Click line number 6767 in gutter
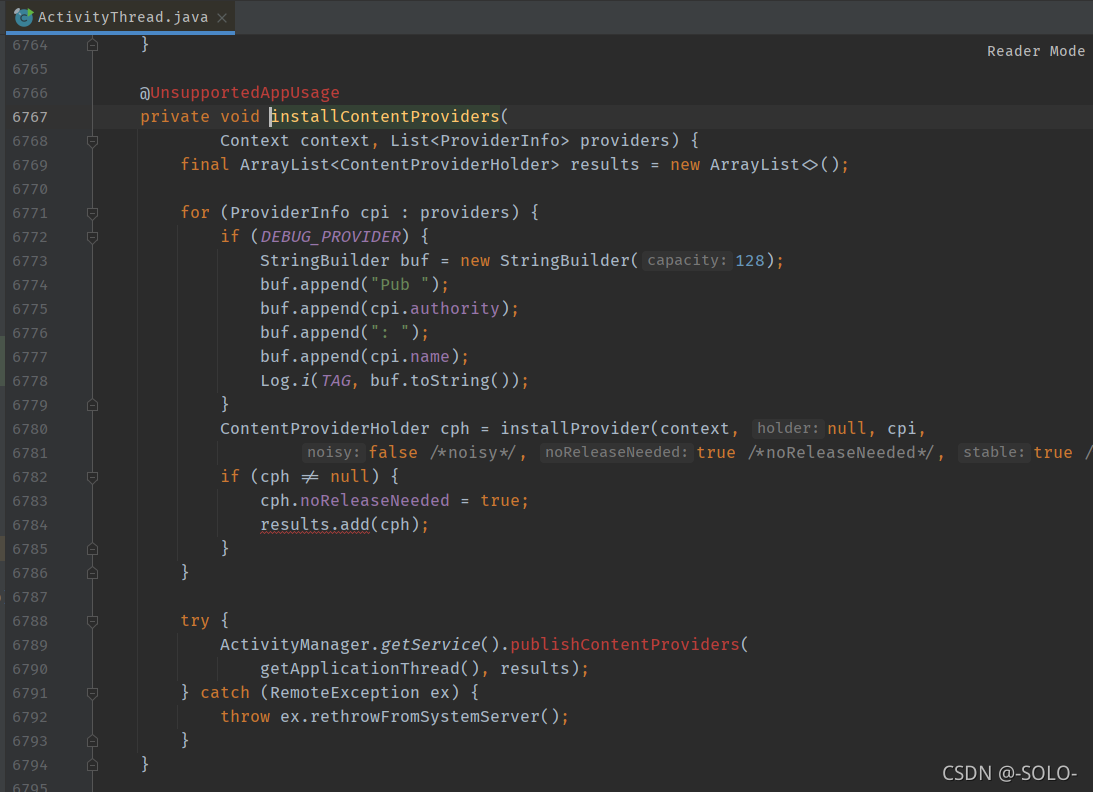Image resolution: width=1093 pixels, height=792 pixels. coord(30,117)
